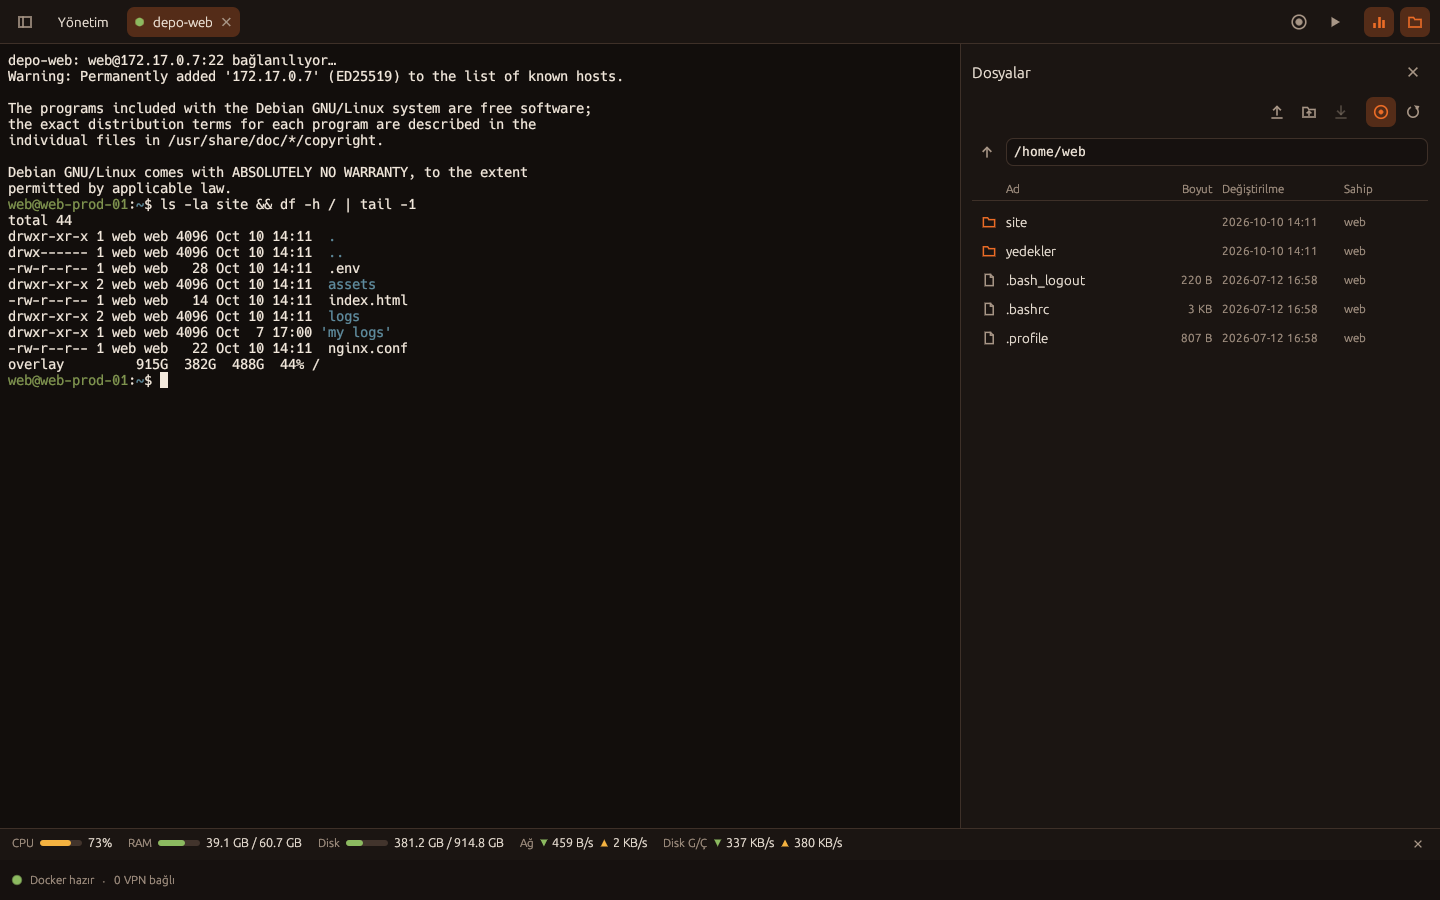Toggle the system stats chart icon
Image resolution: width=1440 pixels, height=900 pixels.
(x=1379, y=22)
